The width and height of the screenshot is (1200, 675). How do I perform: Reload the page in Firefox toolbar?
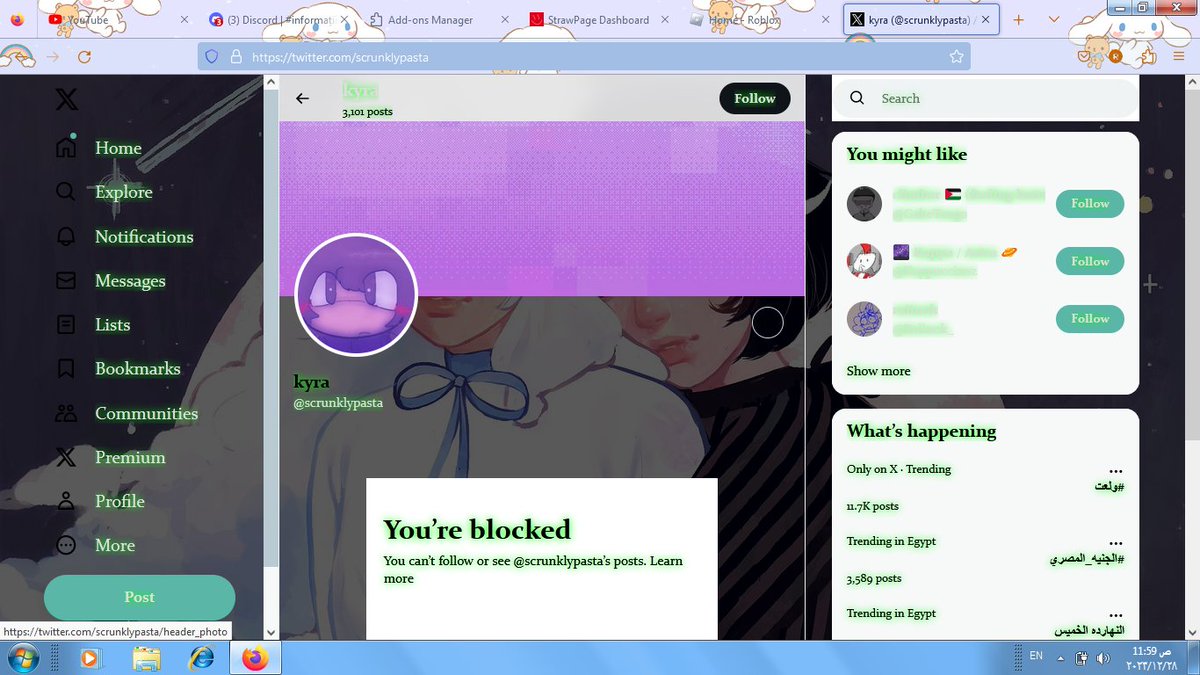point(84,57)
